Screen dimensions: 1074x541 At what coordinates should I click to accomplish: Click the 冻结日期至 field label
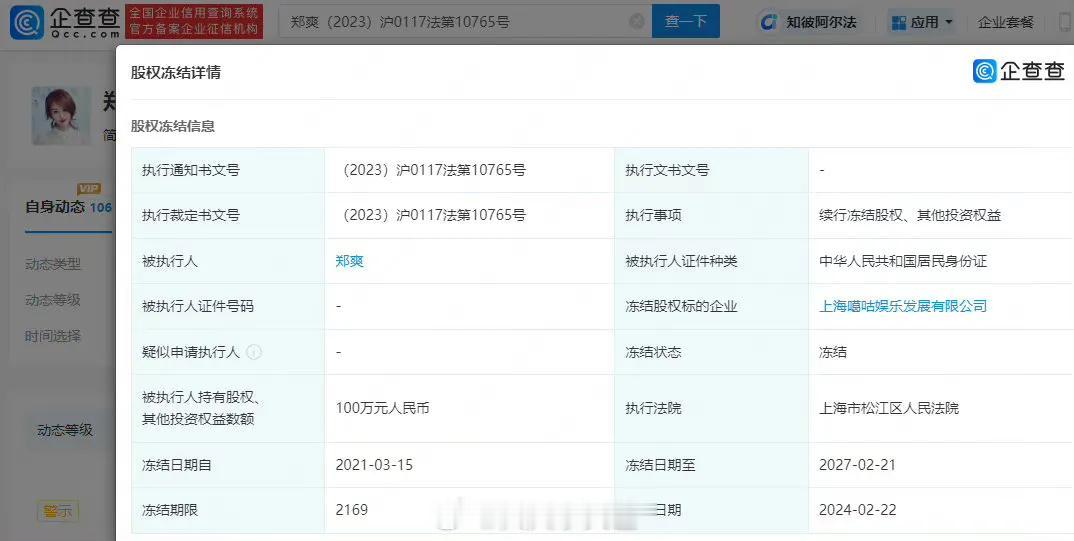(x=660, y=465)
